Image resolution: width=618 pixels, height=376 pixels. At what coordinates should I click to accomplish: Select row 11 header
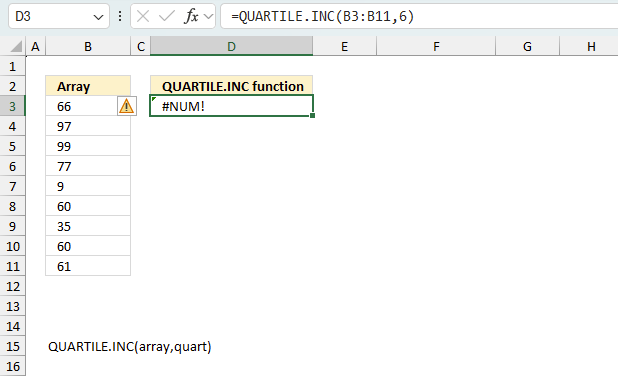click(13, 266)
